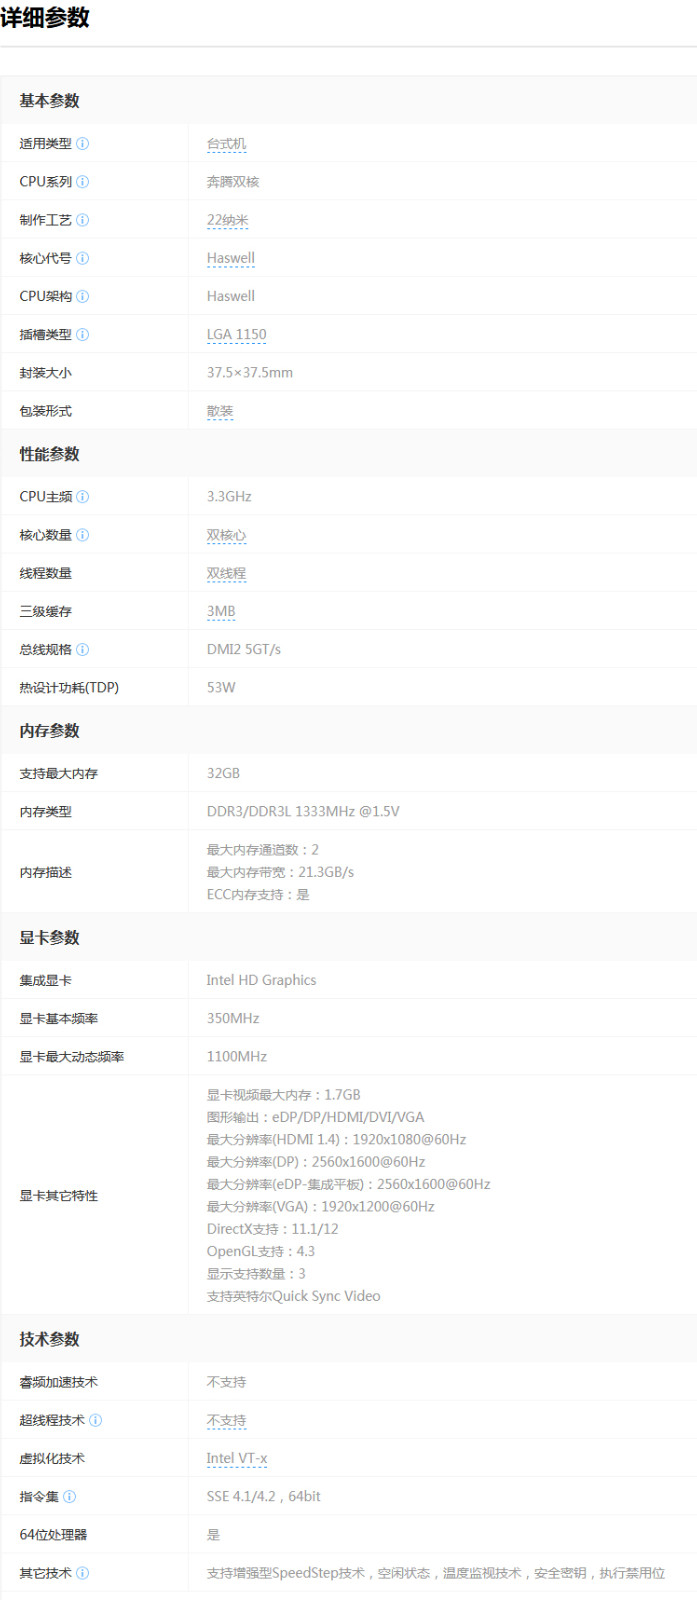Open the 散装 packaging link
Image resolution: width=697 pixels, height=1600 pixels.
coord(220,411)
